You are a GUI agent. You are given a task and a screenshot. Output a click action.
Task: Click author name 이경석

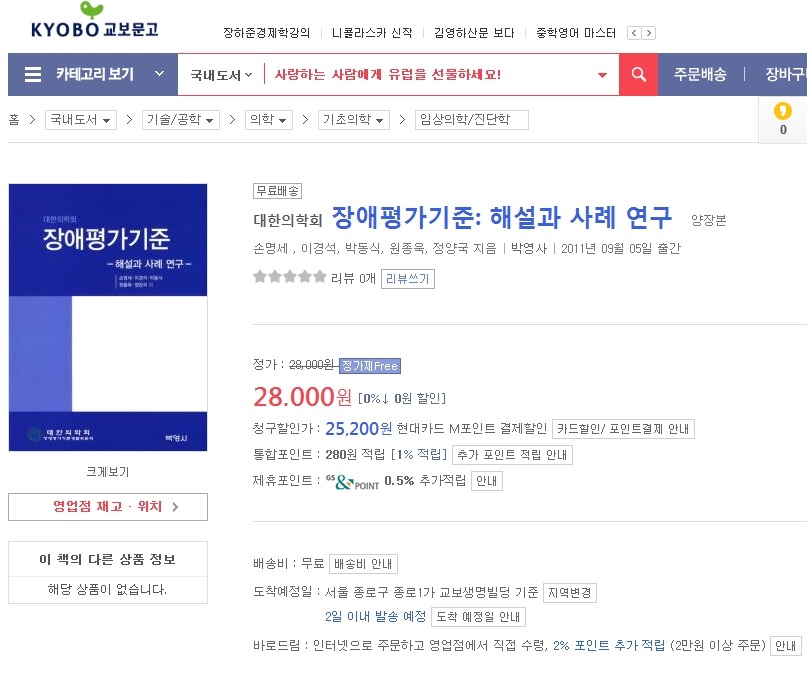pyautogui.click(x=319, y=249)
